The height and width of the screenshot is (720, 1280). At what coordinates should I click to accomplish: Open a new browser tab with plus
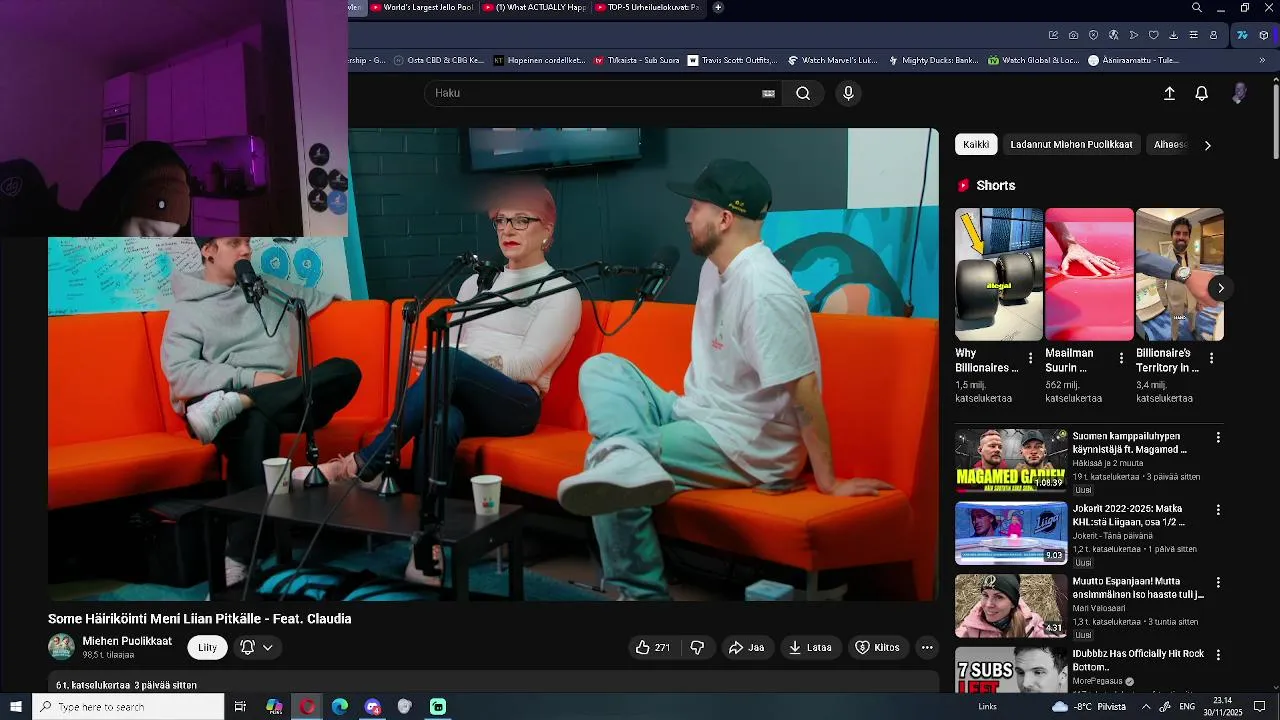717,7
